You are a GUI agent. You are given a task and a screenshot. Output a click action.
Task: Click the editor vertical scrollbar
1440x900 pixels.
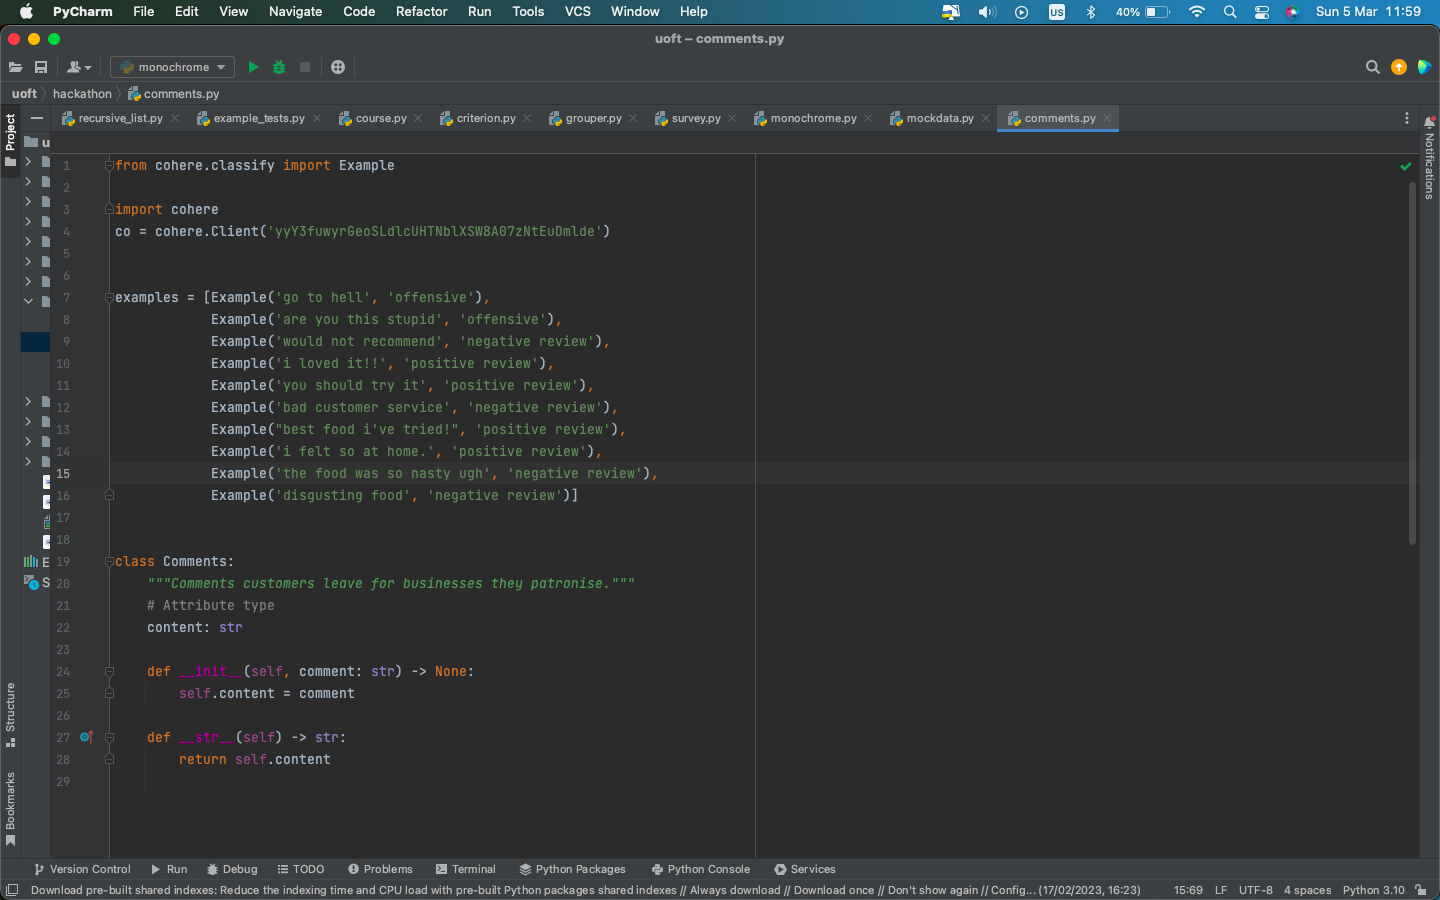tap(1412, 360)
